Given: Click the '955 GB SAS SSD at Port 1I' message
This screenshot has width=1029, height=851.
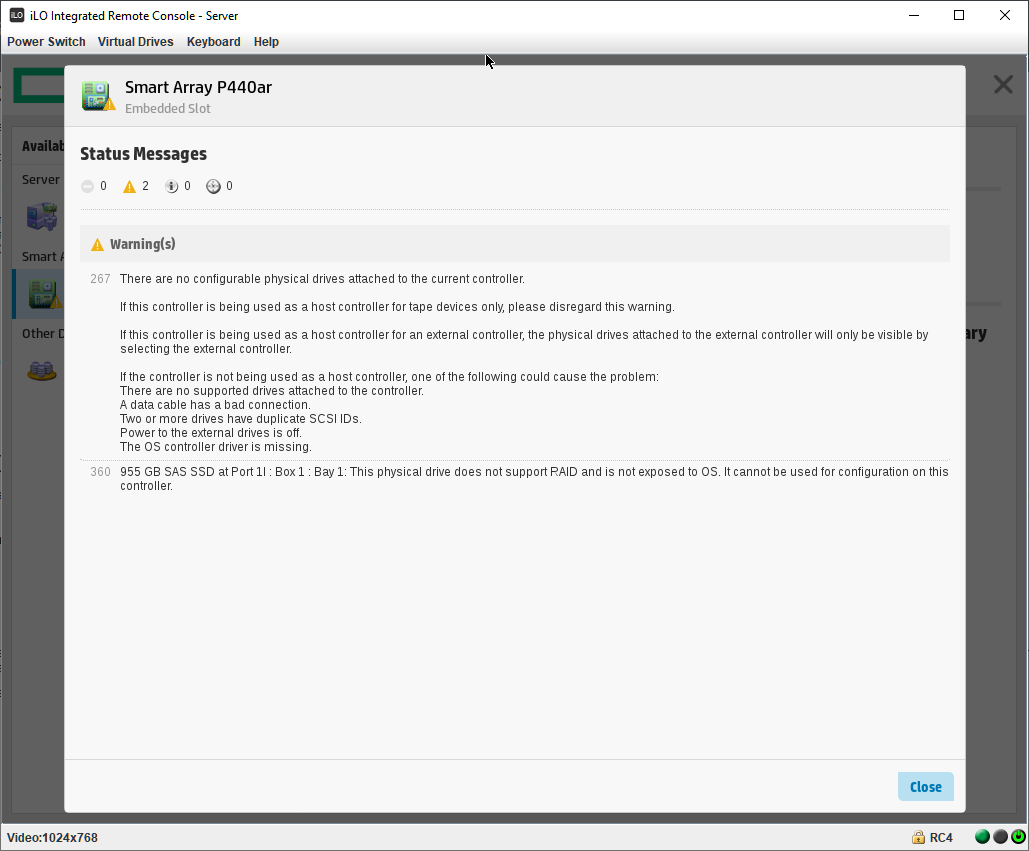Looking at the screenshot, I should pyautogui.click(x=534, y=479).
